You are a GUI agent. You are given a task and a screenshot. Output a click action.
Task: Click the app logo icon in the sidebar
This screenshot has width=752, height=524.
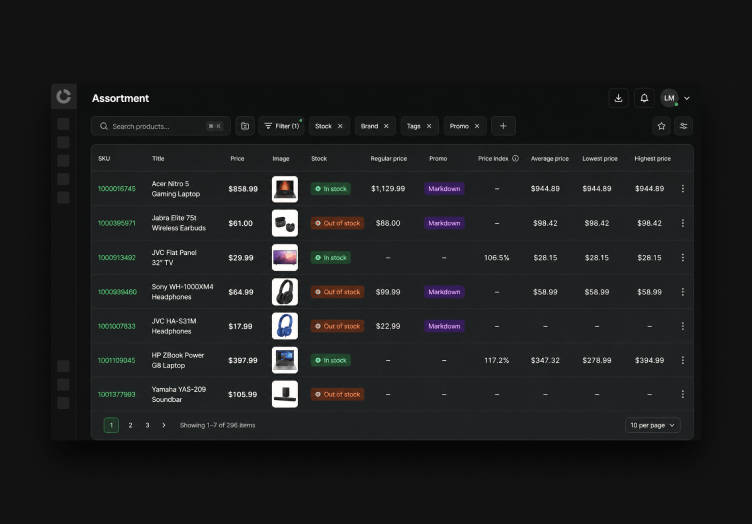[x=63, y=96]
